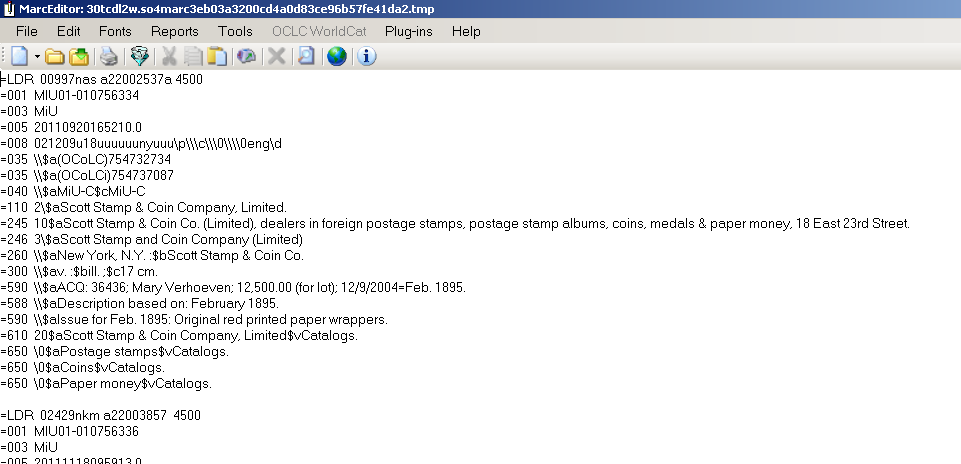Open the Tools menu
Screen dimensions: 961x464
[x=235, y=31]
